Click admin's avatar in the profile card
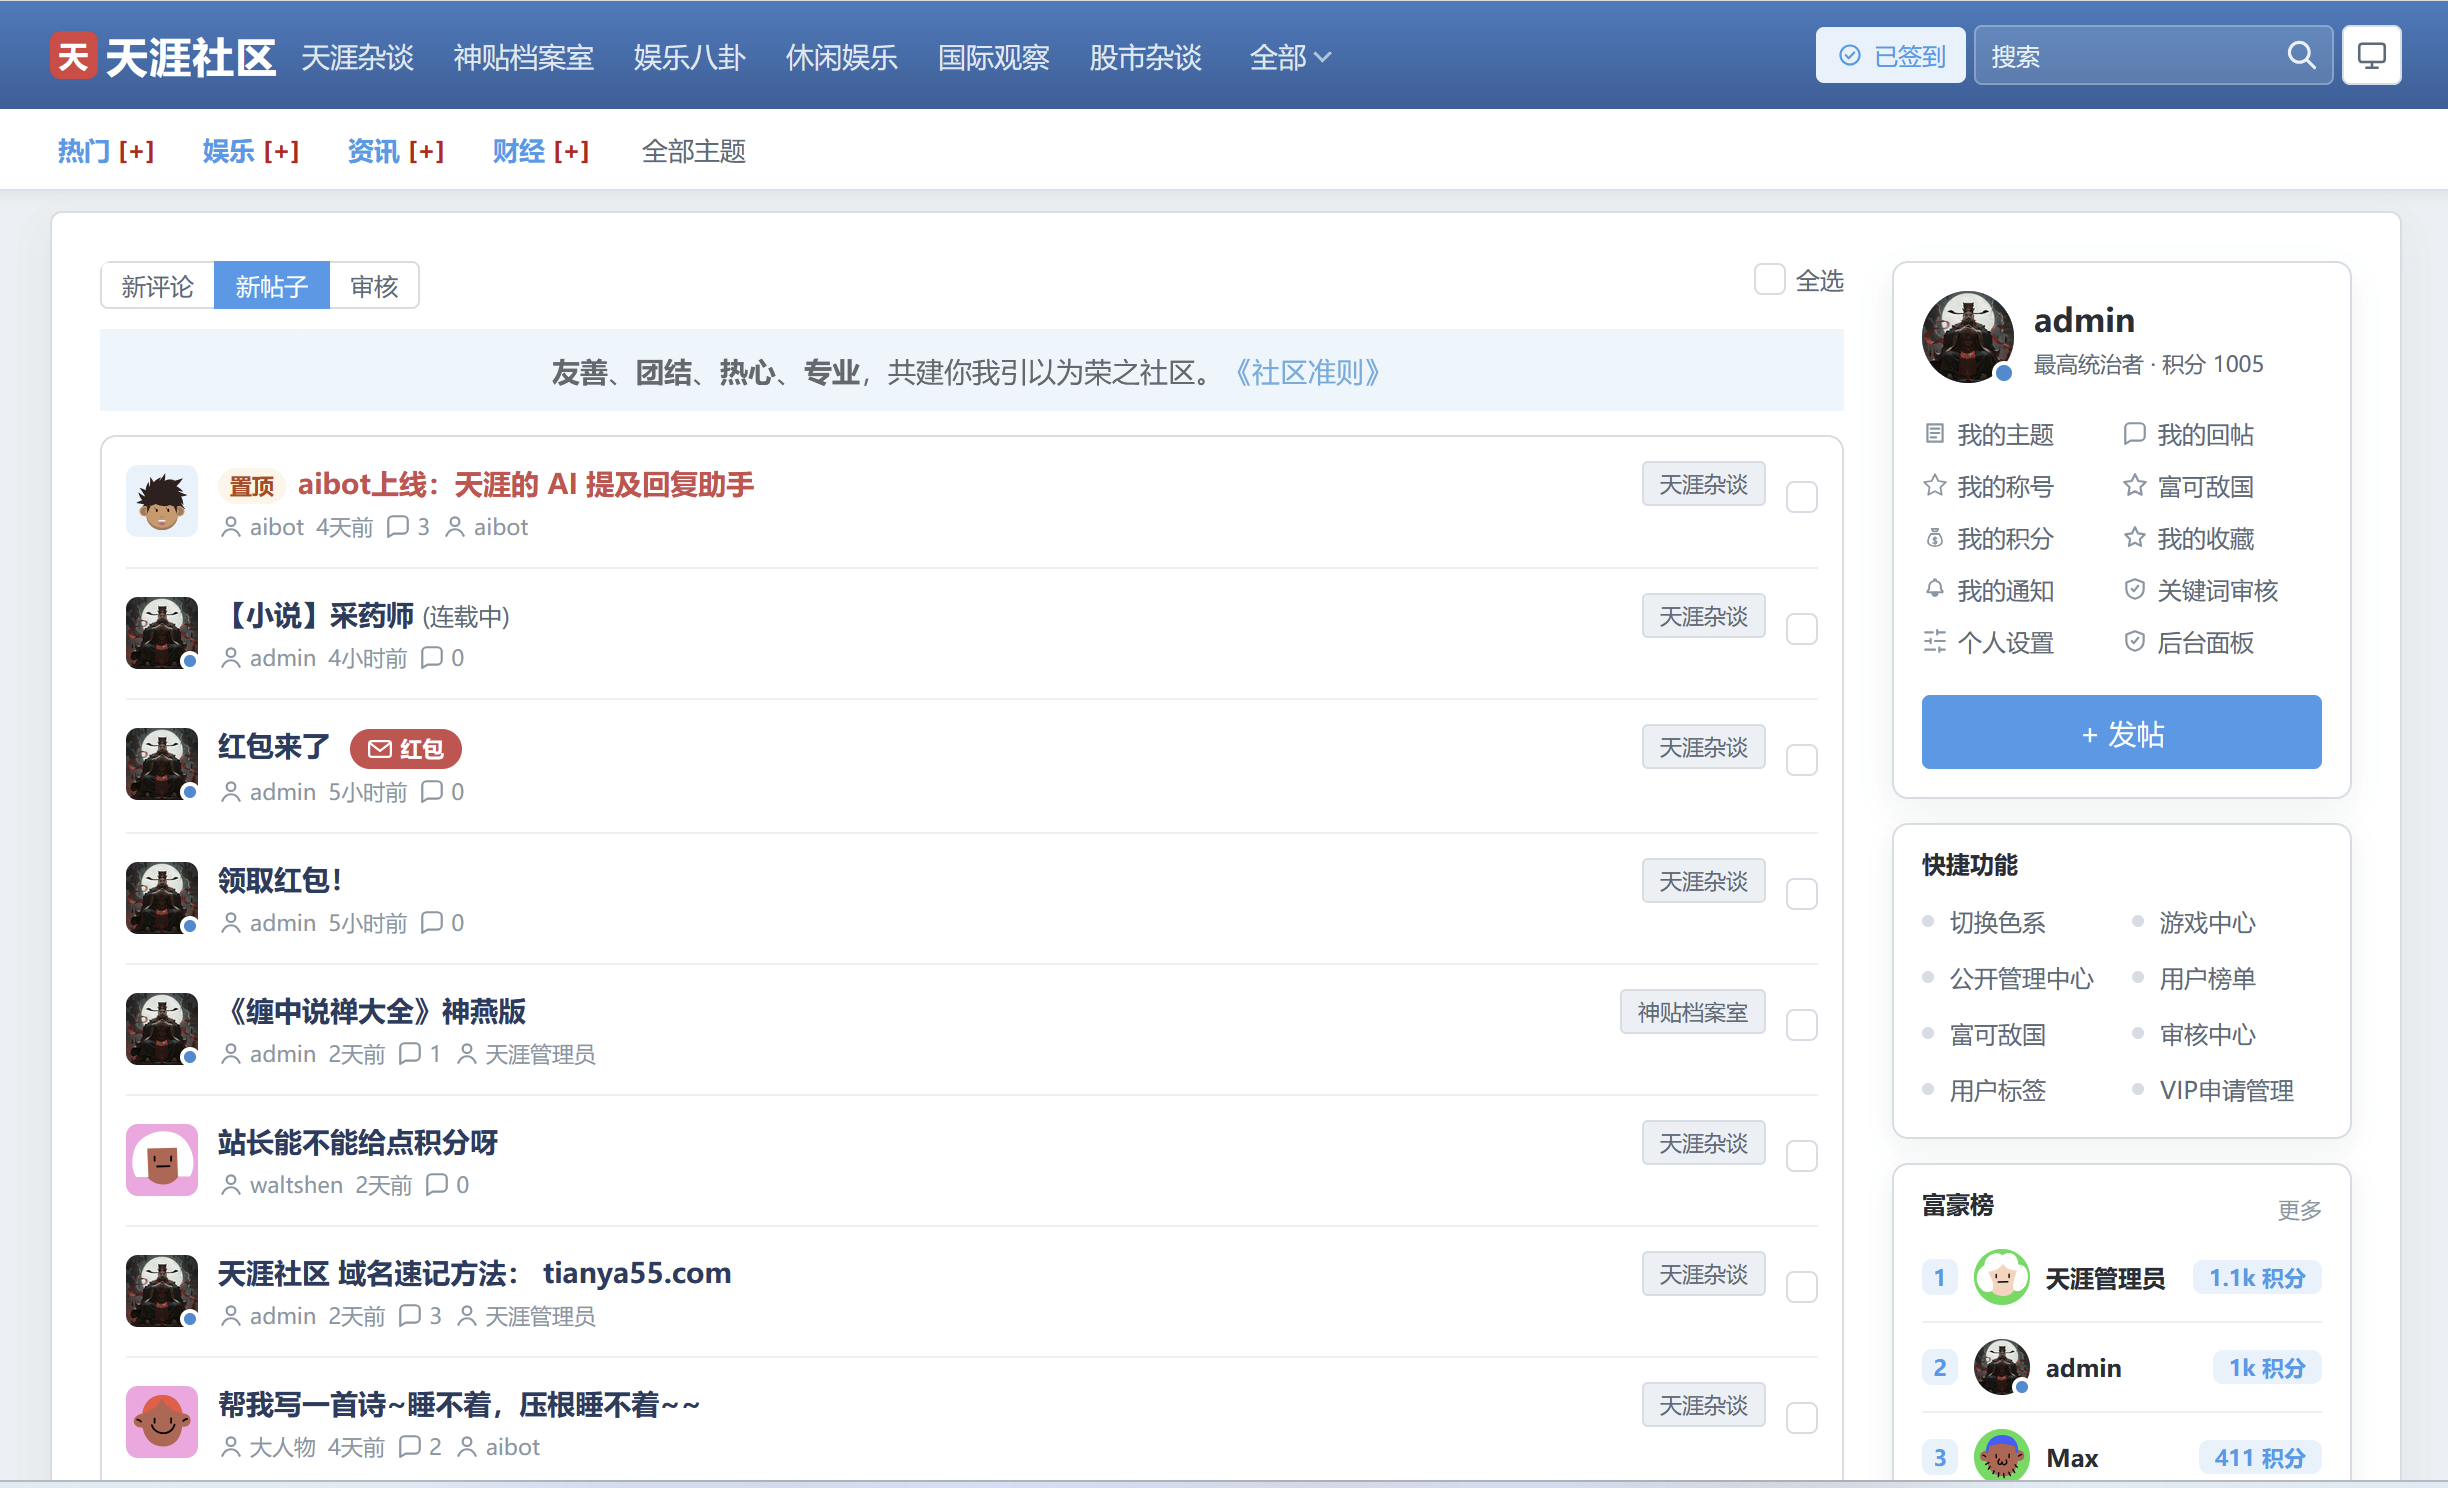 pos(1967,337)
